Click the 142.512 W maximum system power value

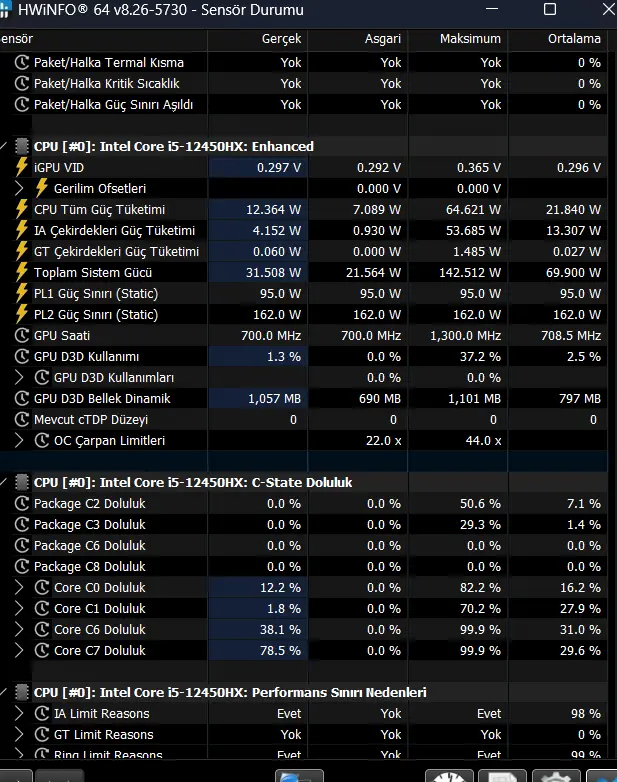pos(470,272)
